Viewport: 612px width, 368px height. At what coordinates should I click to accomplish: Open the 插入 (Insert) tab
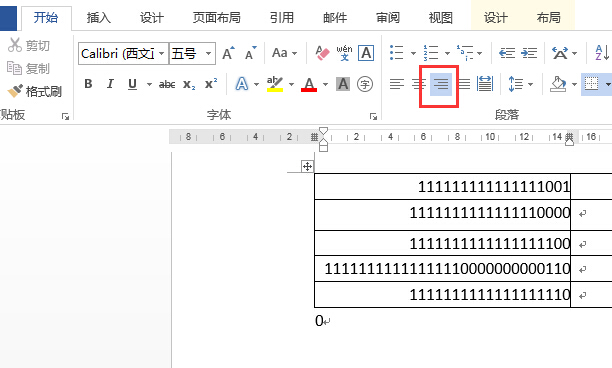[x=99, y=18]
